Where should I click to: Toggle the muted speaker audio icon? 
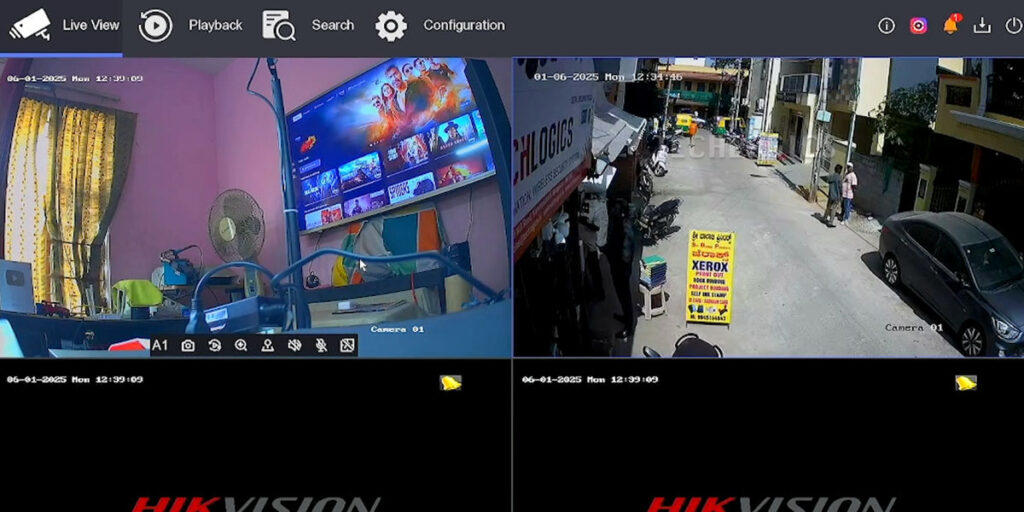(x=294, y=346)
